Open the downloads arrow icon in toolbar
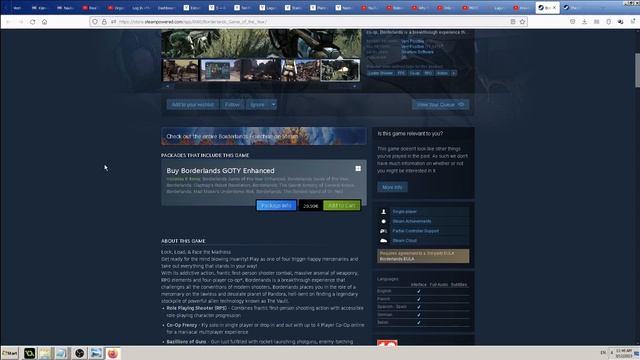 point(584,22)
